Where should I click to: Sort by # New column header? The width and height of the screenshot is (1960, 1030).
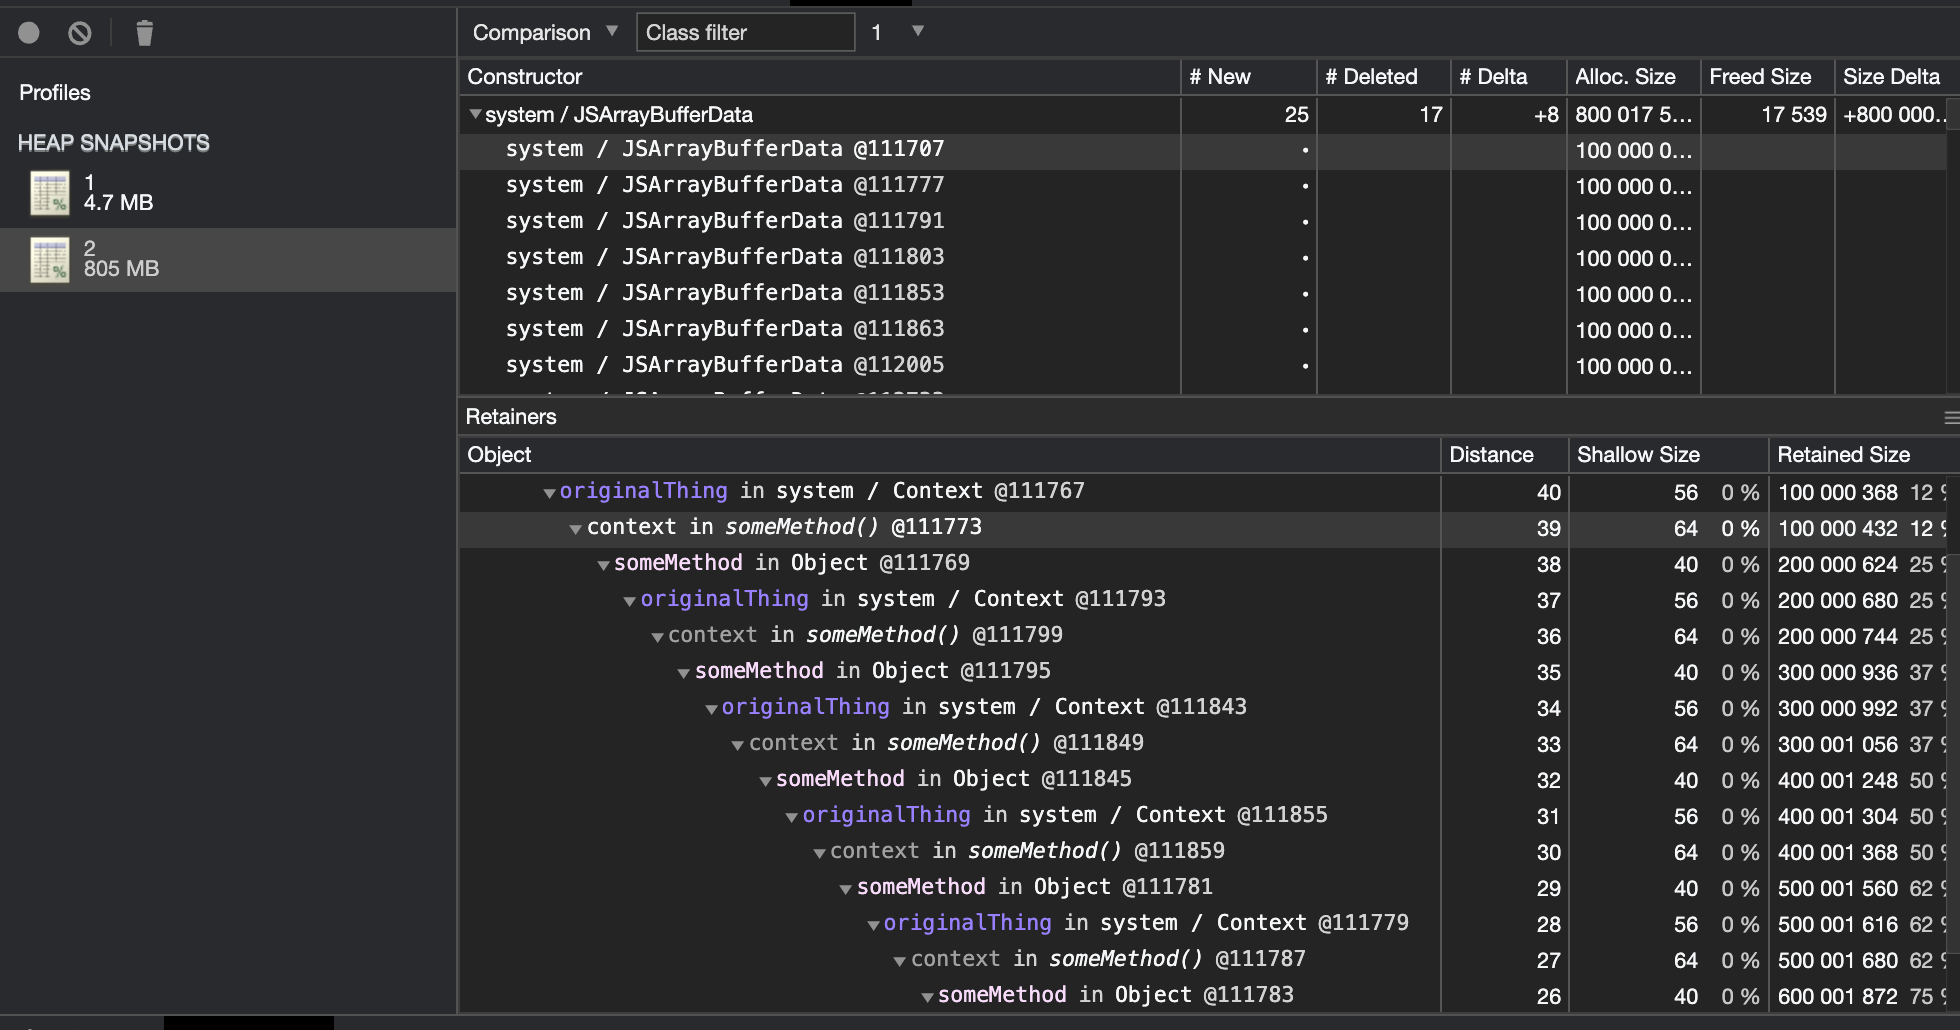point(1248,77)
